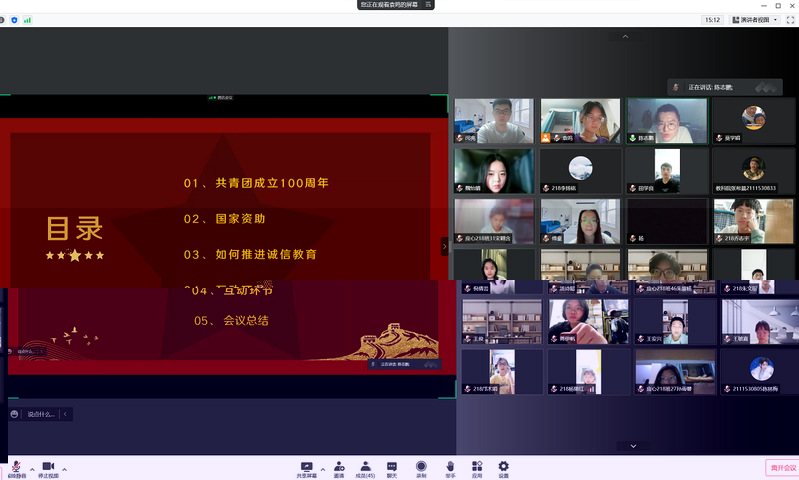Unmute microphone via 解除静音 button
Screen dimensions: 799x480
(x=17, y=469)
